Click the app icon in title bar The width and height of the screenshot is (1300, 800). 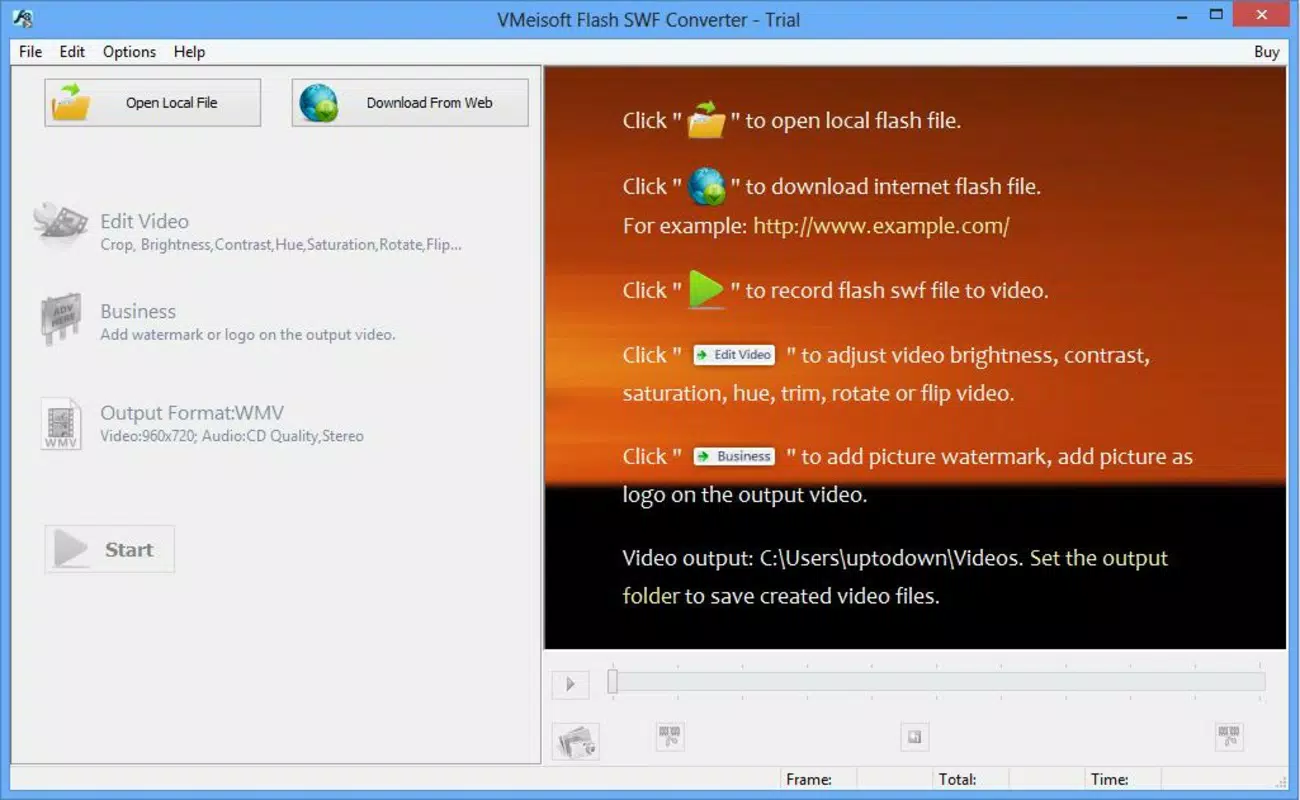(x=25, y=19)
